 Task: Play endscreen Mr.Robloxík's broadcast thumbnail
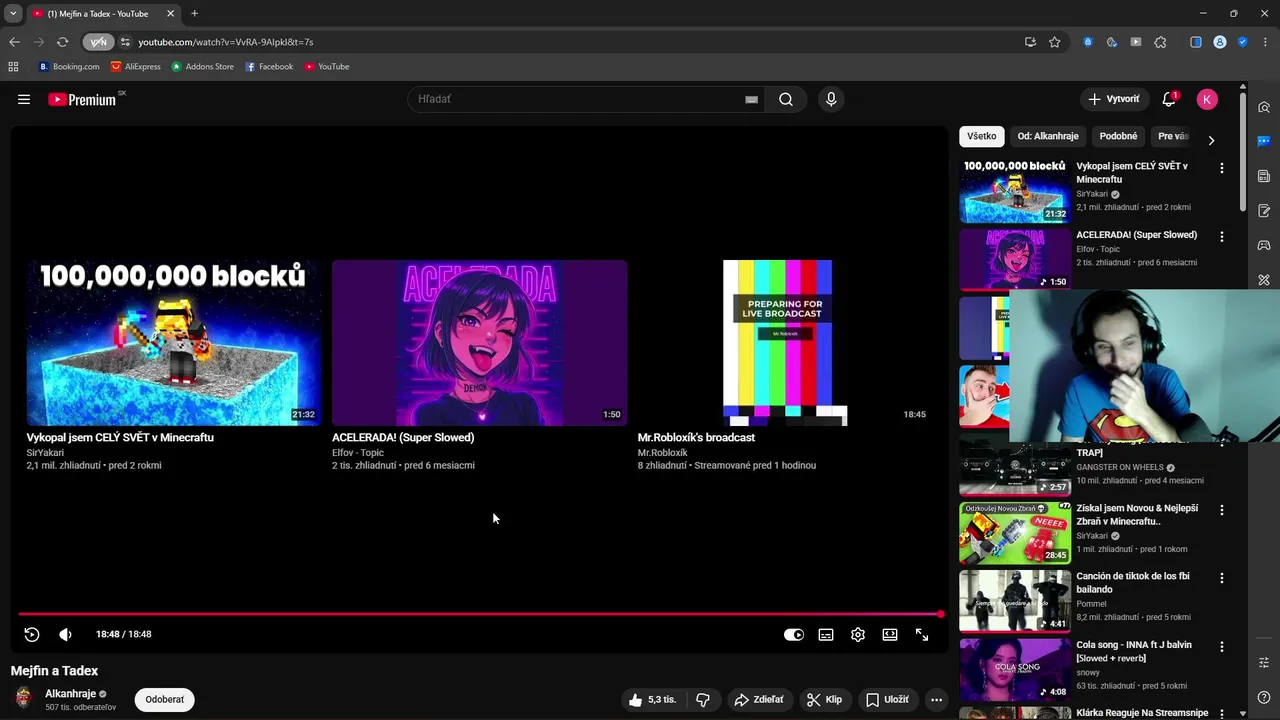tap(785, 343)
